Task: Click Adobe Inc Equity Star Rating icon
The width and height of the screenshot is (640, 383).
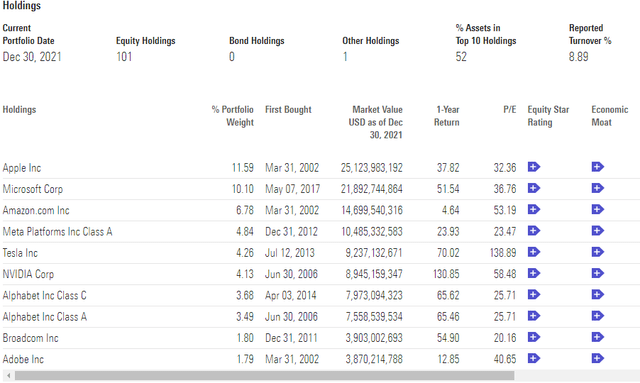Action: tap(533, 358)
